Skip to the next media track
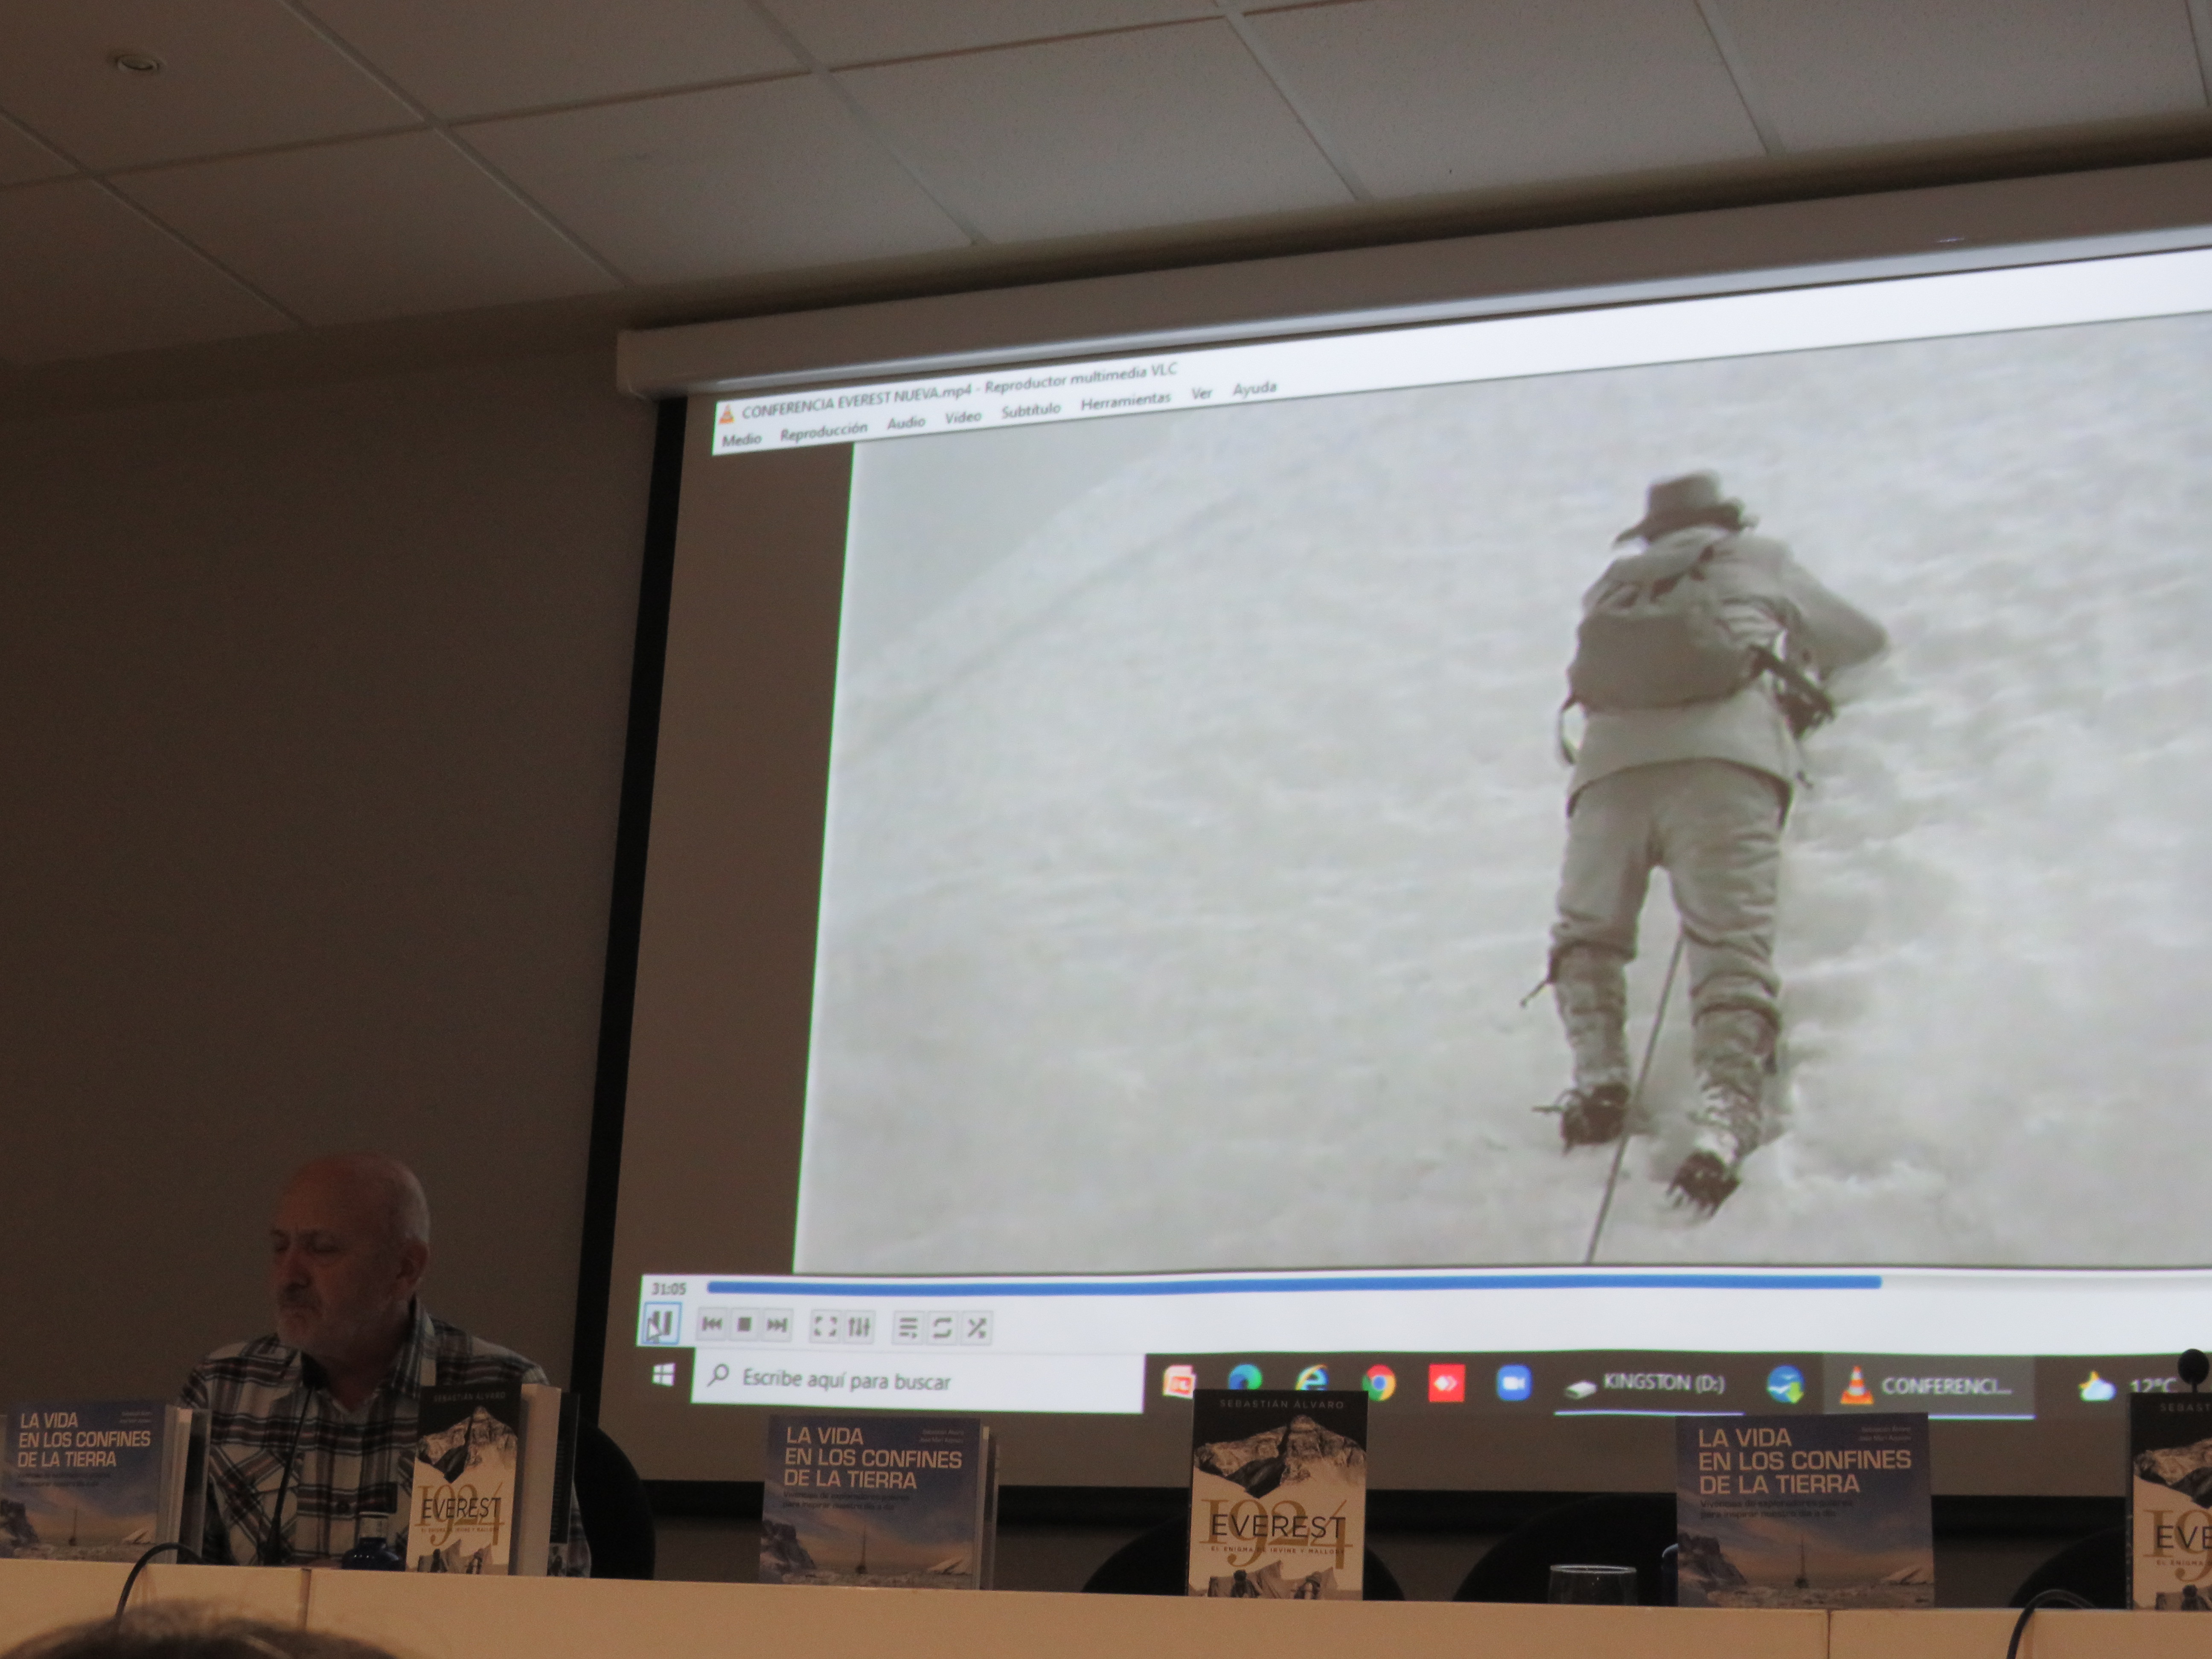 pyautogui.click(x=777, y=1325)
